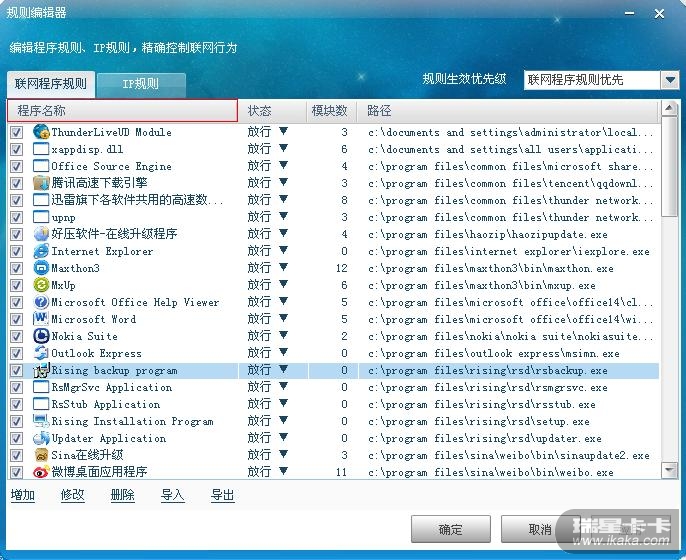Click the MxUp green updater icon

41,285
